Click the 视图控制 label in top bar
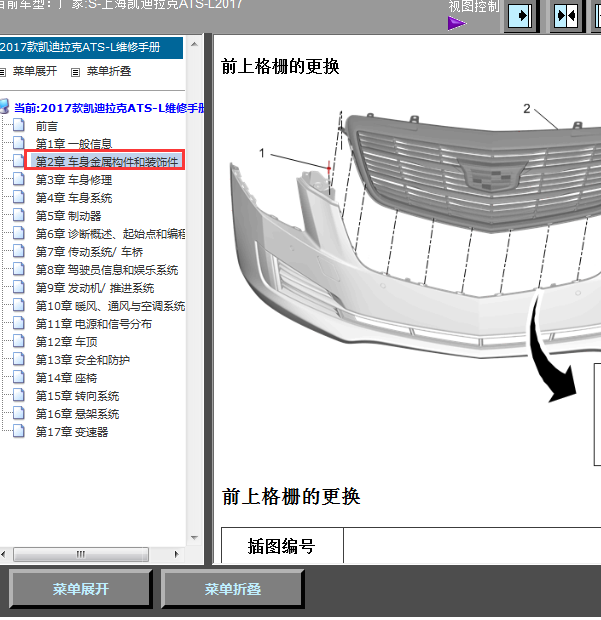Viewport: 601px width, 620px height. point(474,7)
